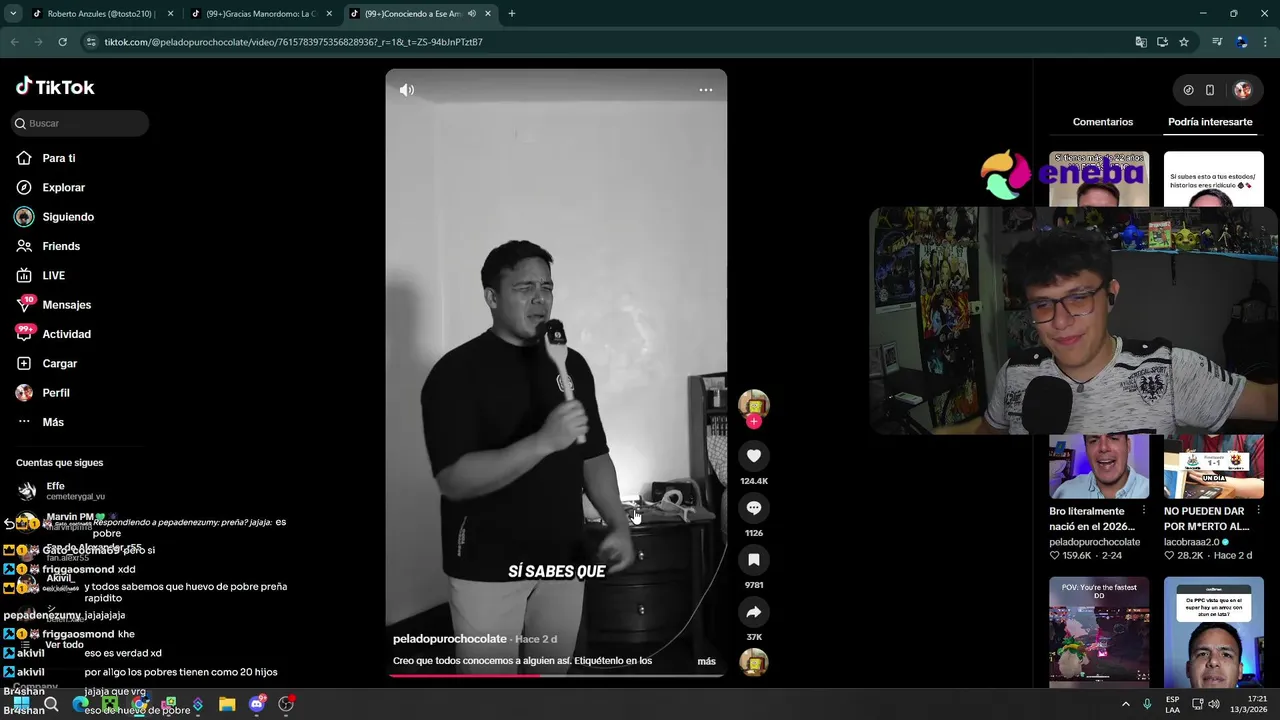Open the Siguiendo feed
Screen dimensions: 1280x720
click(67, 217)
